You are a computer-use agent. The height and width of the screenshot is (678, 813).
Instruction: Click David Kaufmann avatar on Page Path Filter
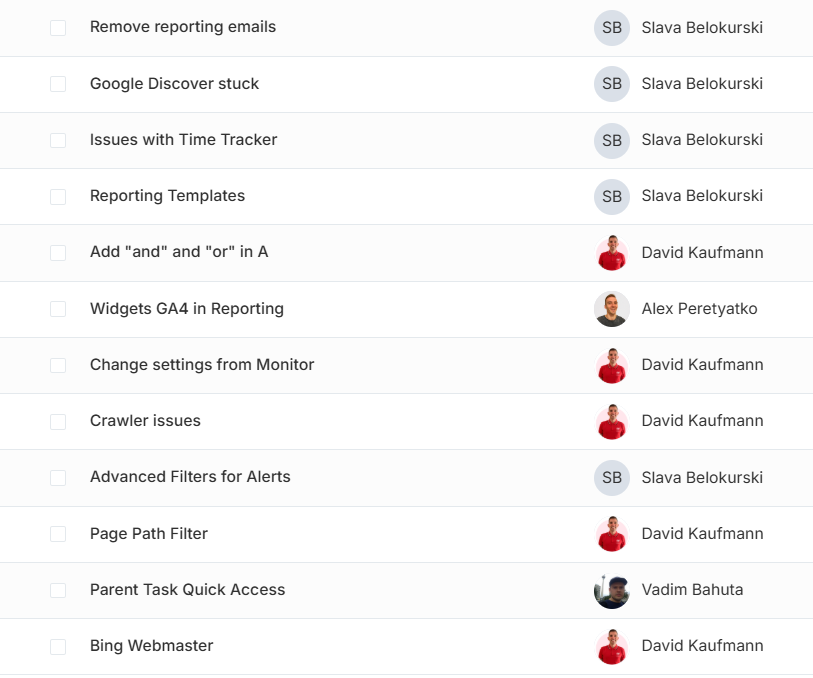click(611, 534)
